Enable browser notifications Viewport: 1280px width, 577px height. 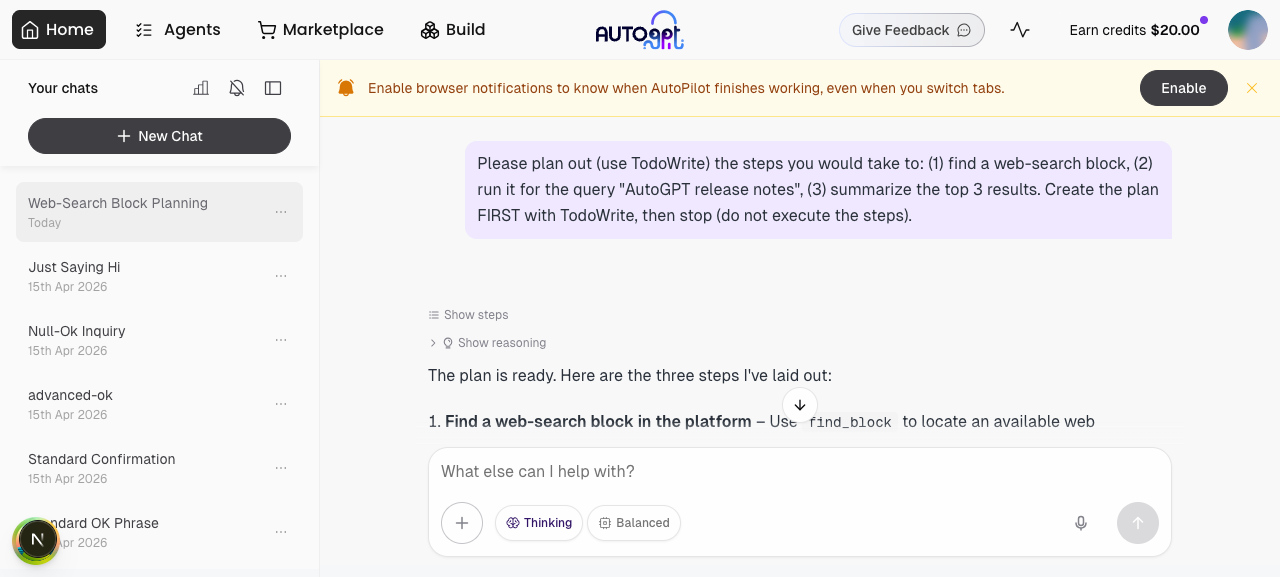coord(1184,88)
